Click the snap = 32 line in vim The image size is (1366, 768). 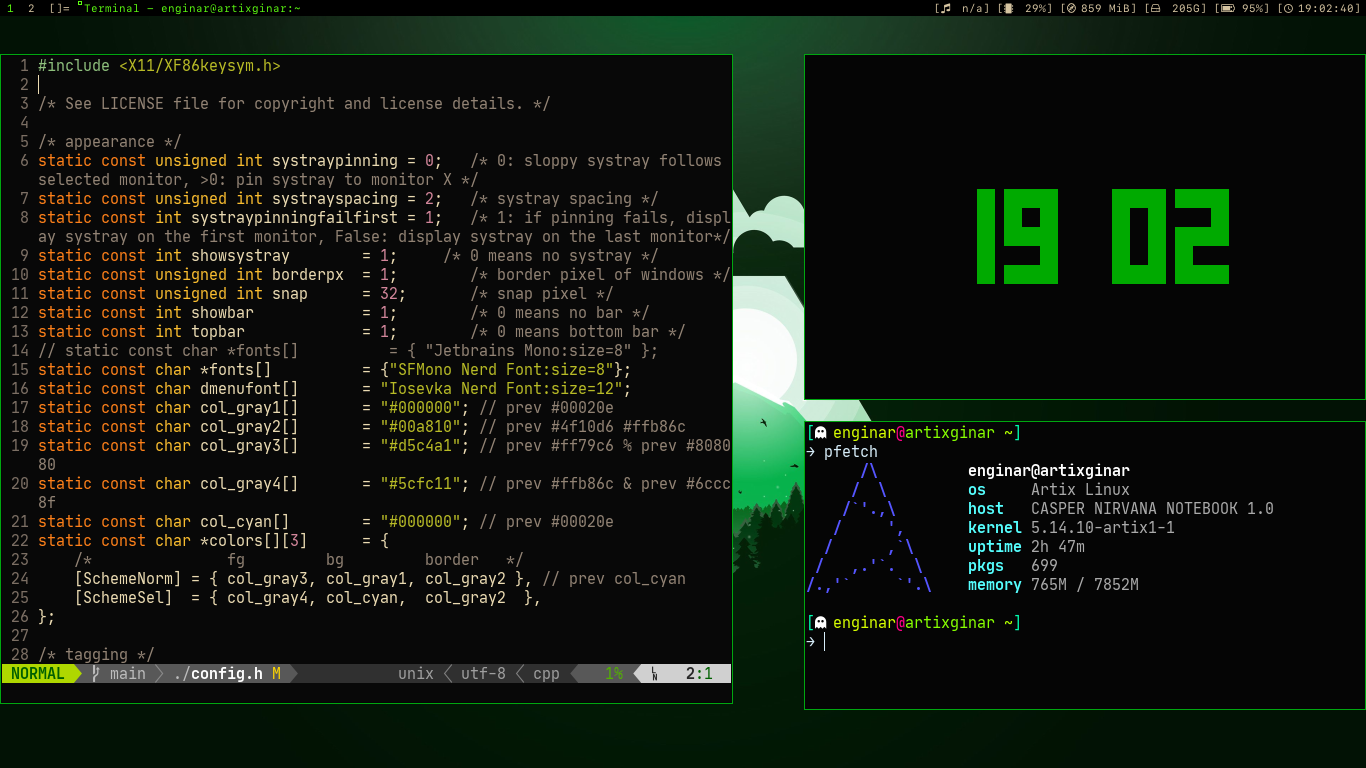(326, 294)
